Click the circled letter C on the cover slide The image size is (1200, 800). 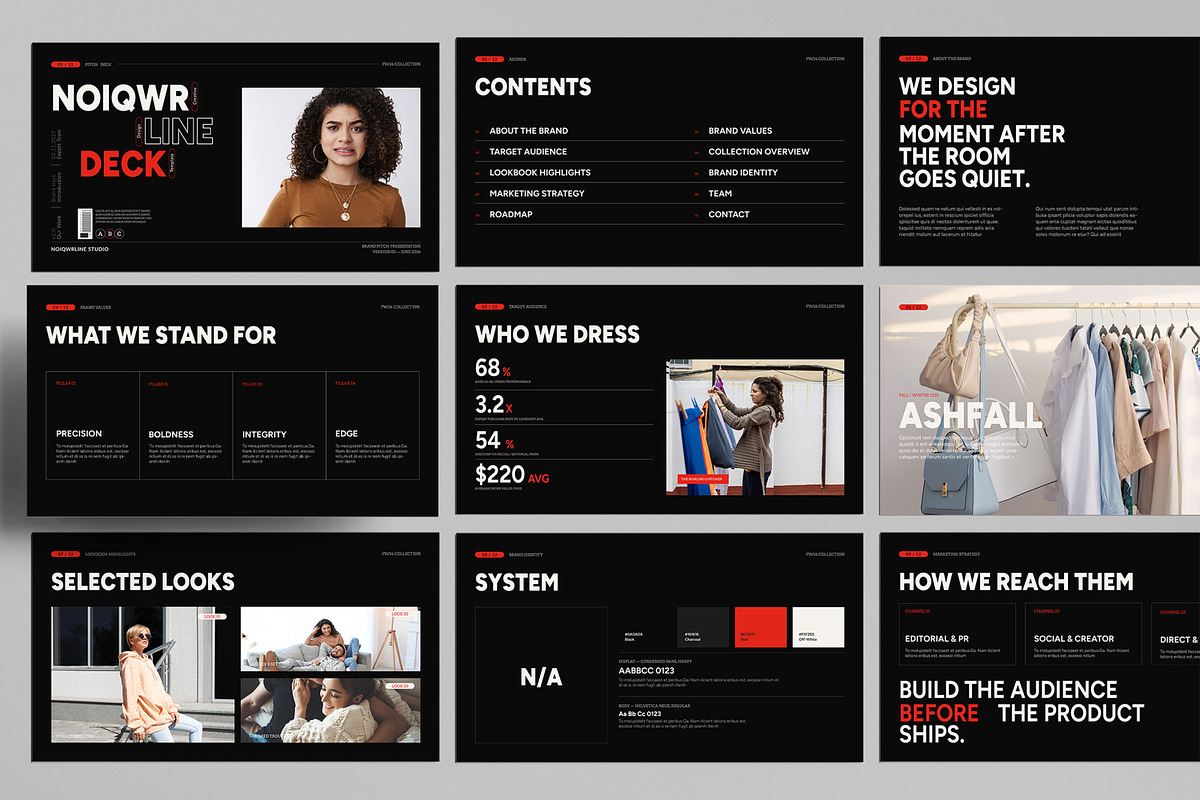119,234
